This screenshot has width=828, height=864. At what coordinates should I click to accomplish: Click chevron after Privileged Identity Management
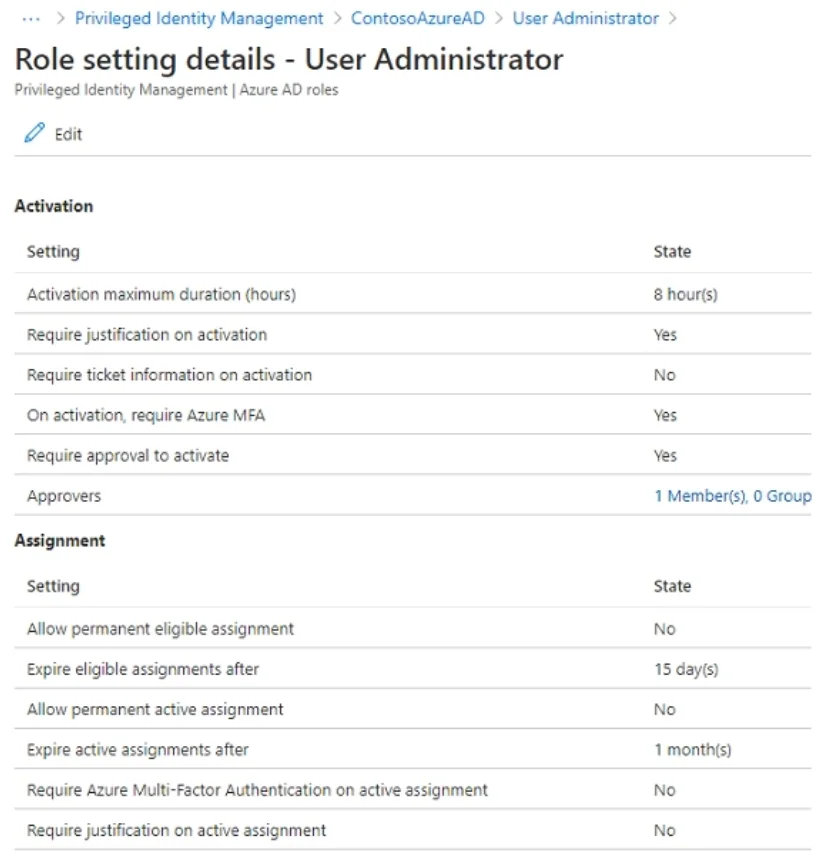[338, 19]
